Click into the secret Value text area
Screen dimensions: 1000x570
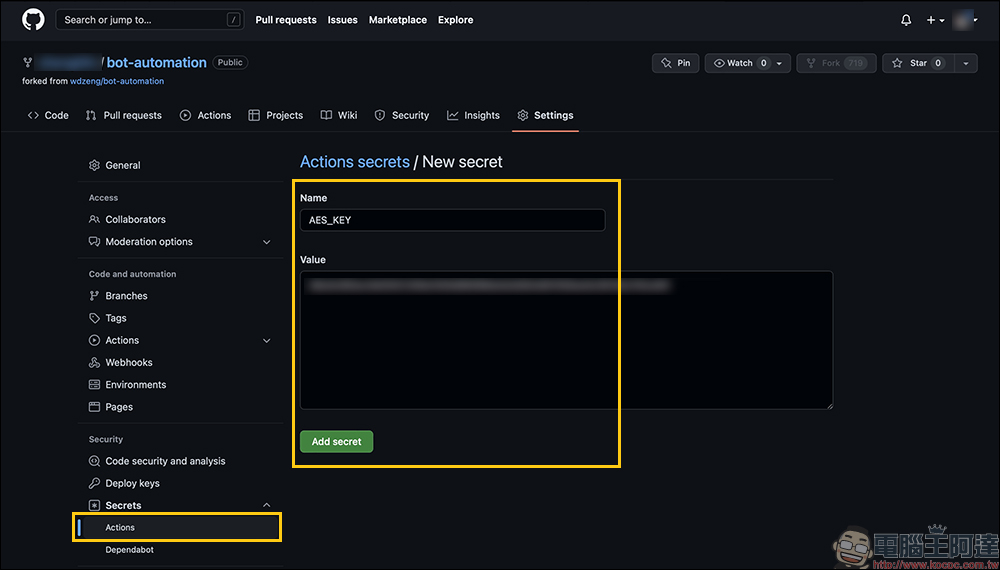coord(566,340)
